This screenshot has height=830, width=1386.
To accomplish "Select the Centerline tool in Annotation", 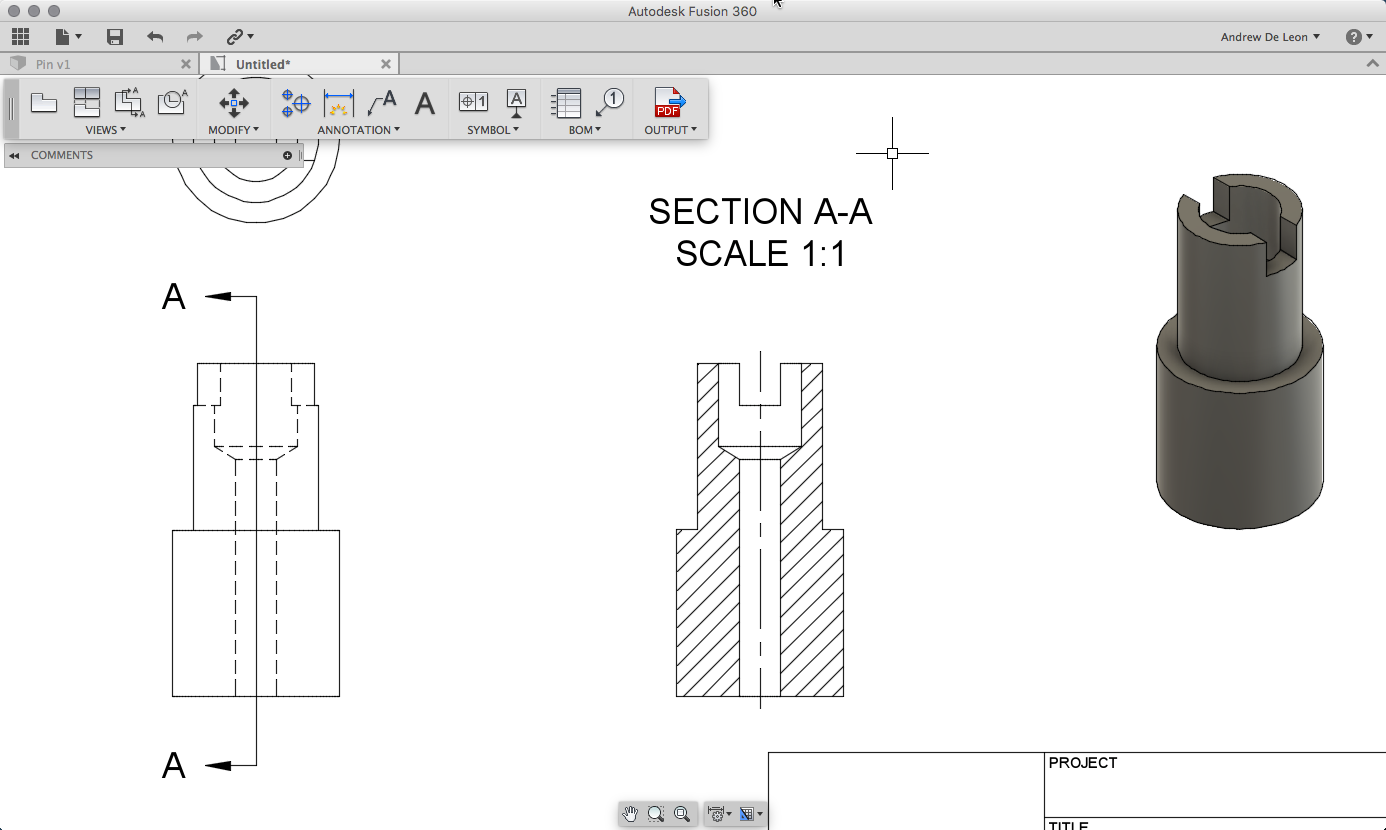I will pos(295,103).
